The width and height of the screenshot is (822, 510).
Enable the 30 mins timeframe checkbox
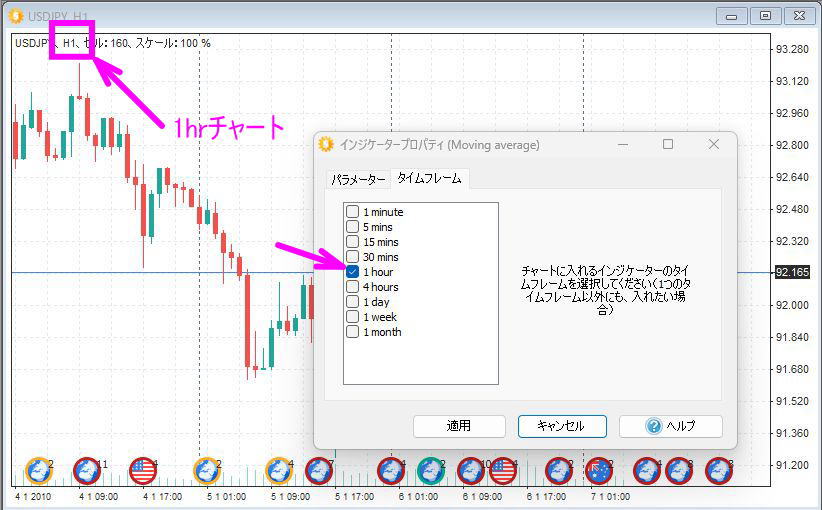[x=352, y=257]
